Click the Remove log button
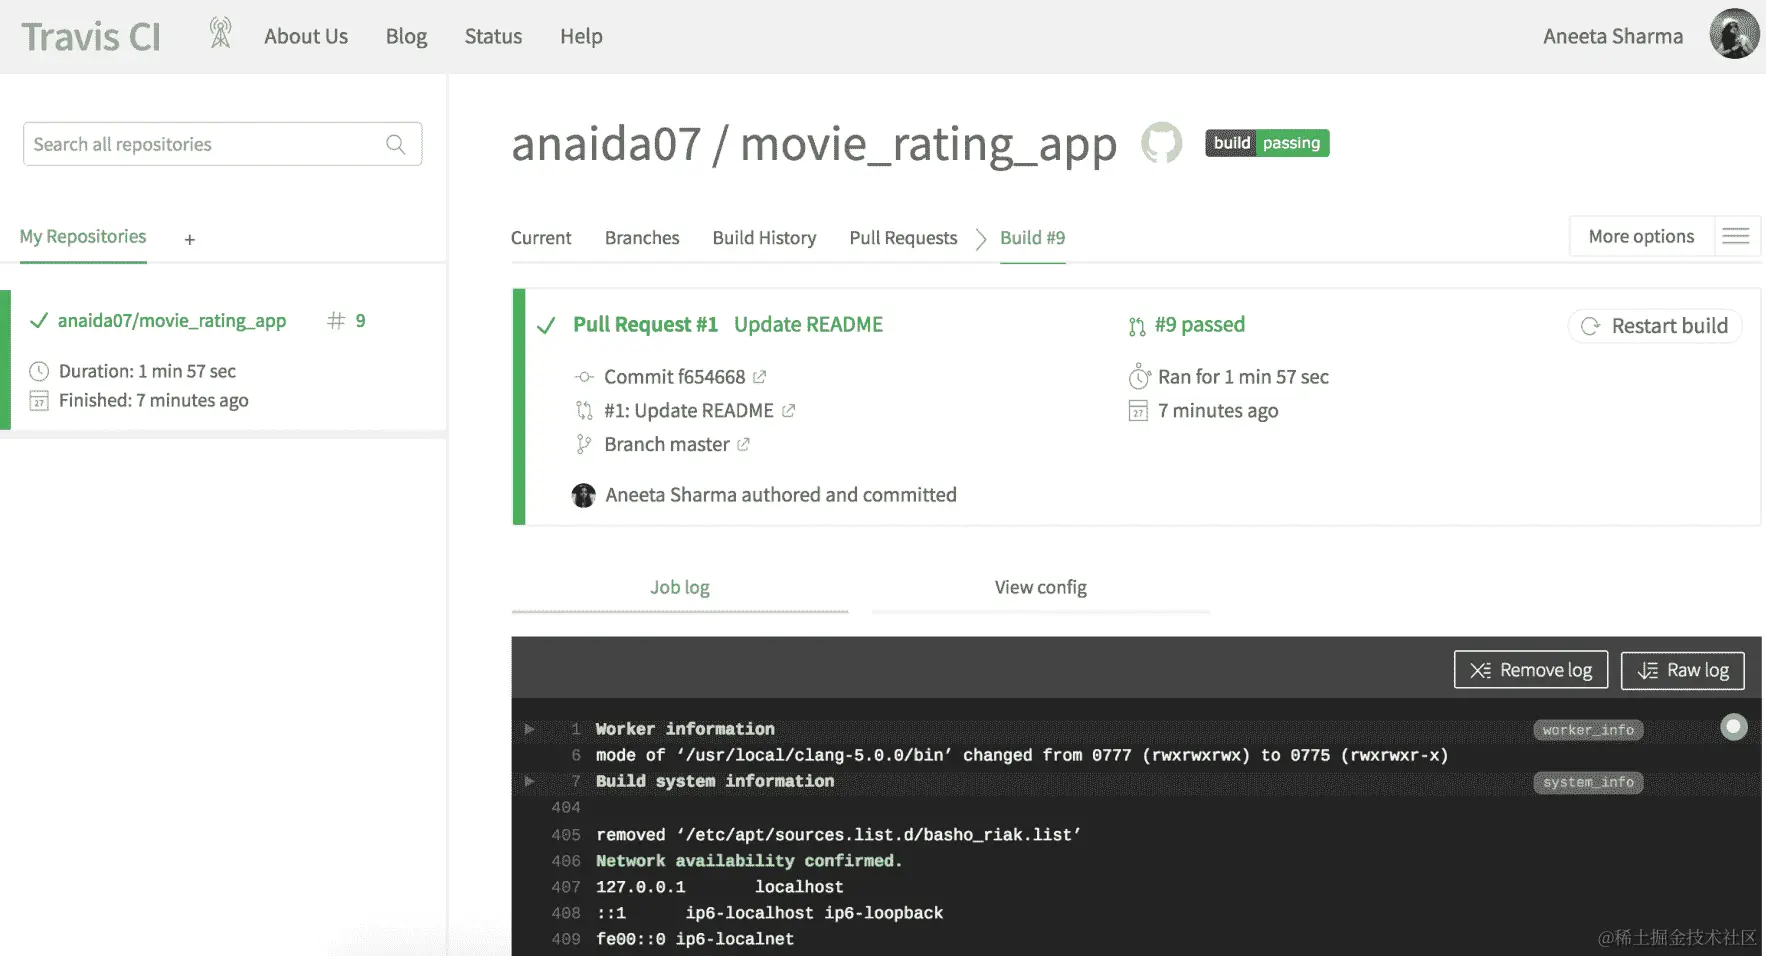Viewport: 1766px width, 956px height. click(x=1530, y=670)
